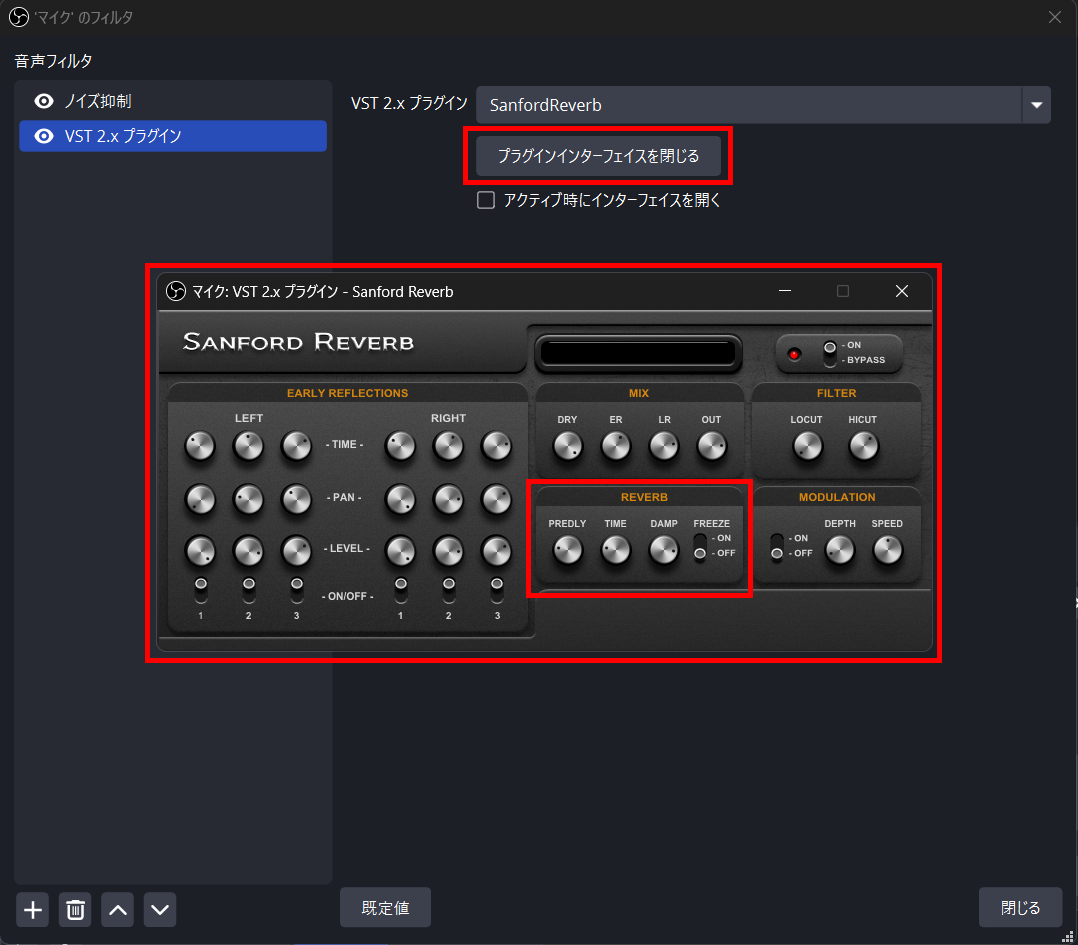Move the filter down with the down arrow
This screenshot has height=945, width=1078.
pos(160,910)
